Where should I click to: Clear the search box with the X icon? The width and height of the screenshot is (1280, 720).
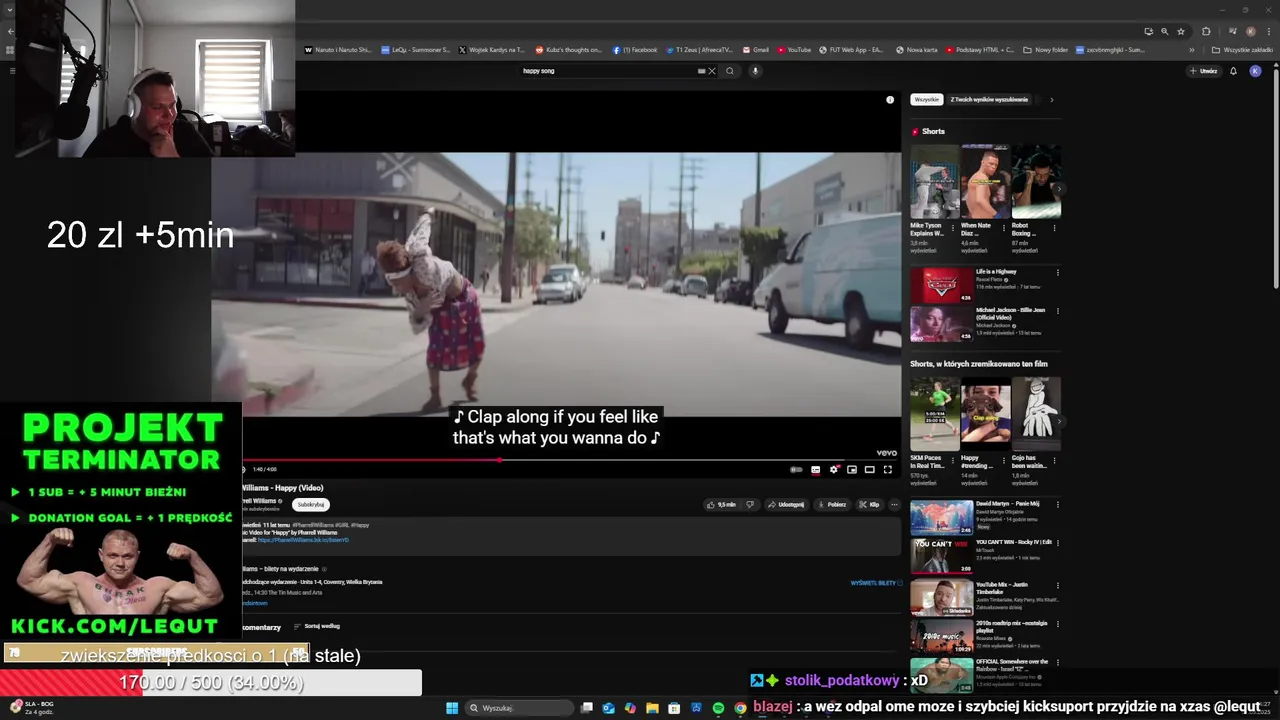(x=712, y=71)
